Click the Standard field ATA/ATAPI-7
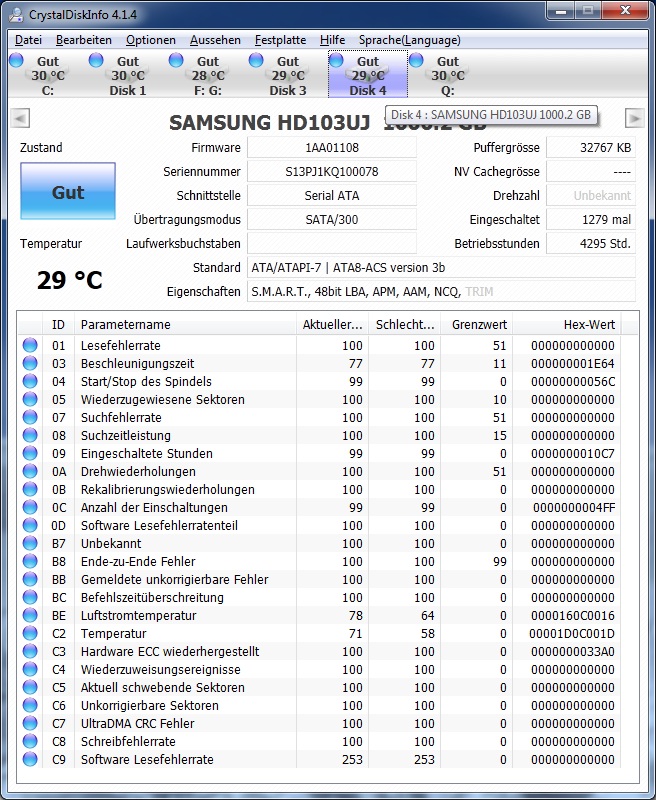This screenshot has width=656, height=800. [x=442, y=267]
